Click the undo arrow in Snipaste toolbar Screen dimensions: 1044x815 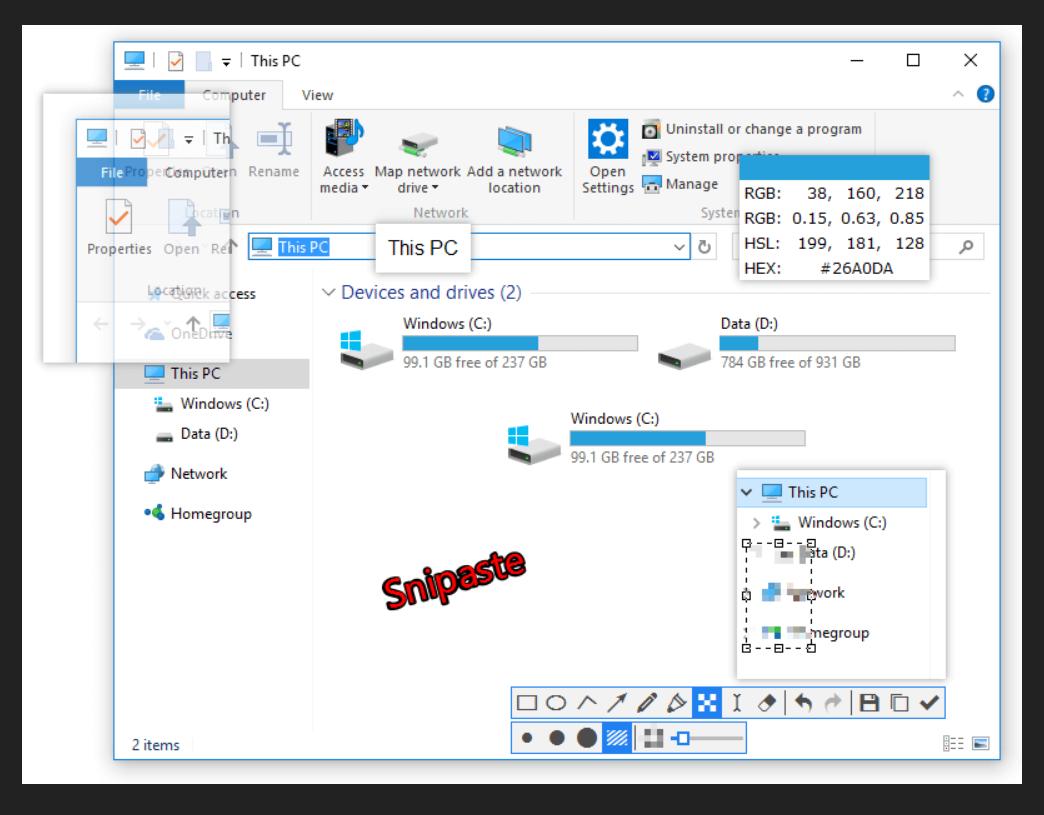pyautogui.click(x=803, y=704)
